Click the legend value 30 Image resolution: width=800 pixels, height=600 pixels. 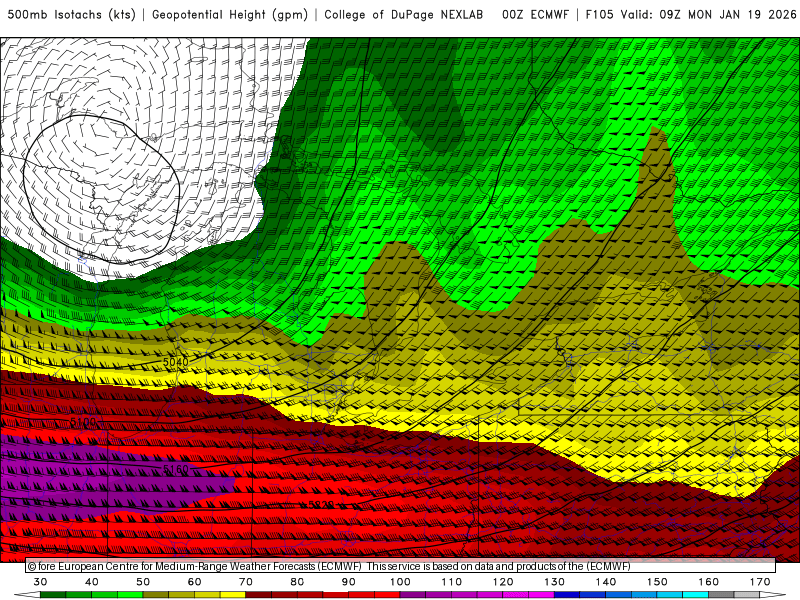[x=40, y=582]
